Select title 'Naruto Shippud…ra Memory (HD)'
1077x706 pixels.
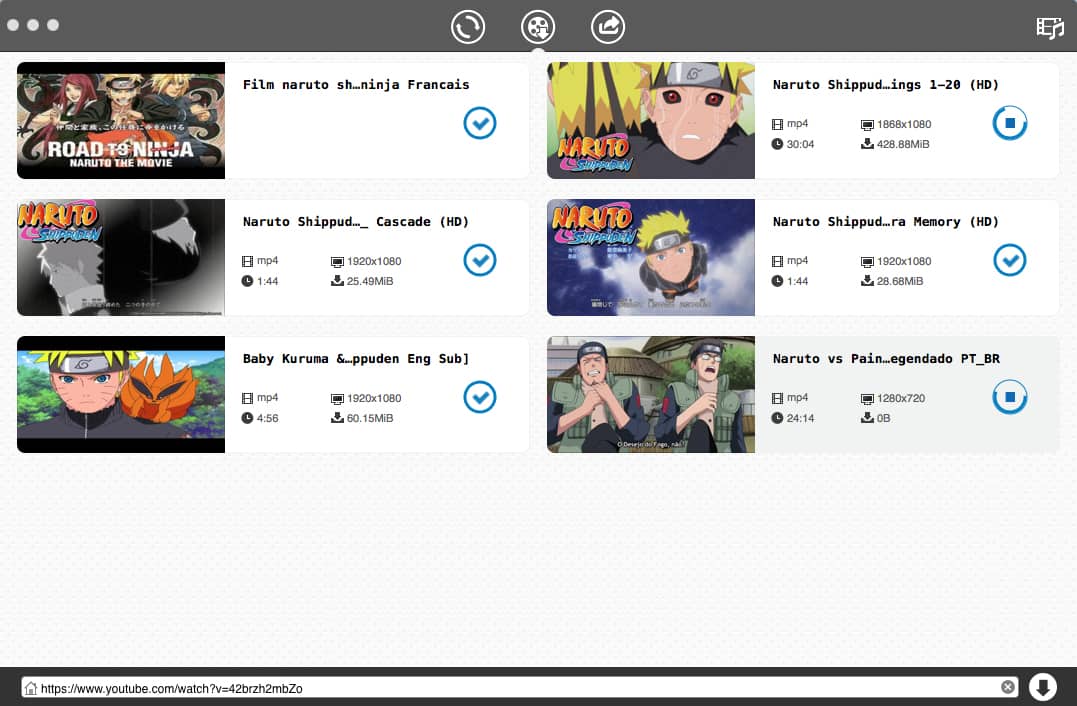point(885,222)
